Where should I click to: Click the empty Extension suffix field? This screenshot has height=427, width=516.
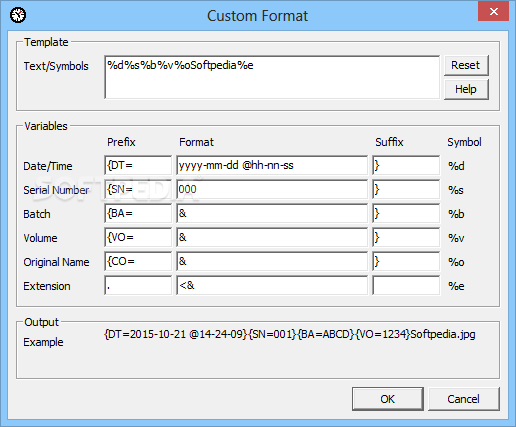coord(406,285)
